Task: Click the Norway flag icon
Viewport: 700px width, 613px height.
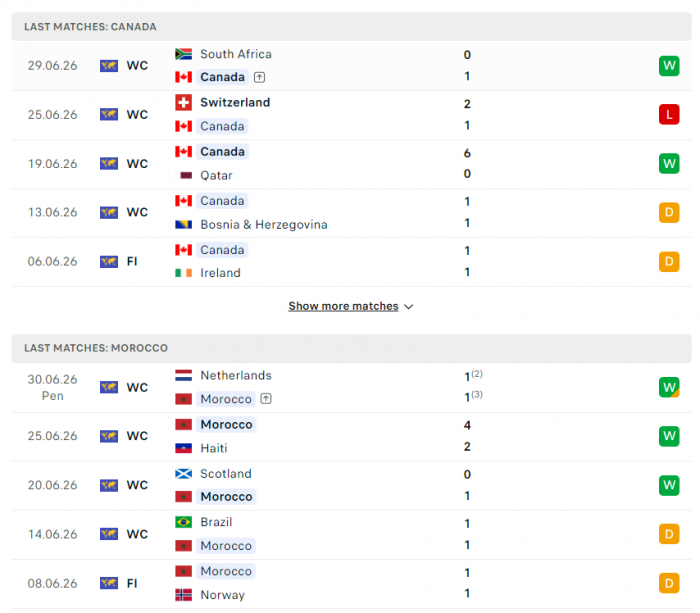Action: [x=183, y=595]
